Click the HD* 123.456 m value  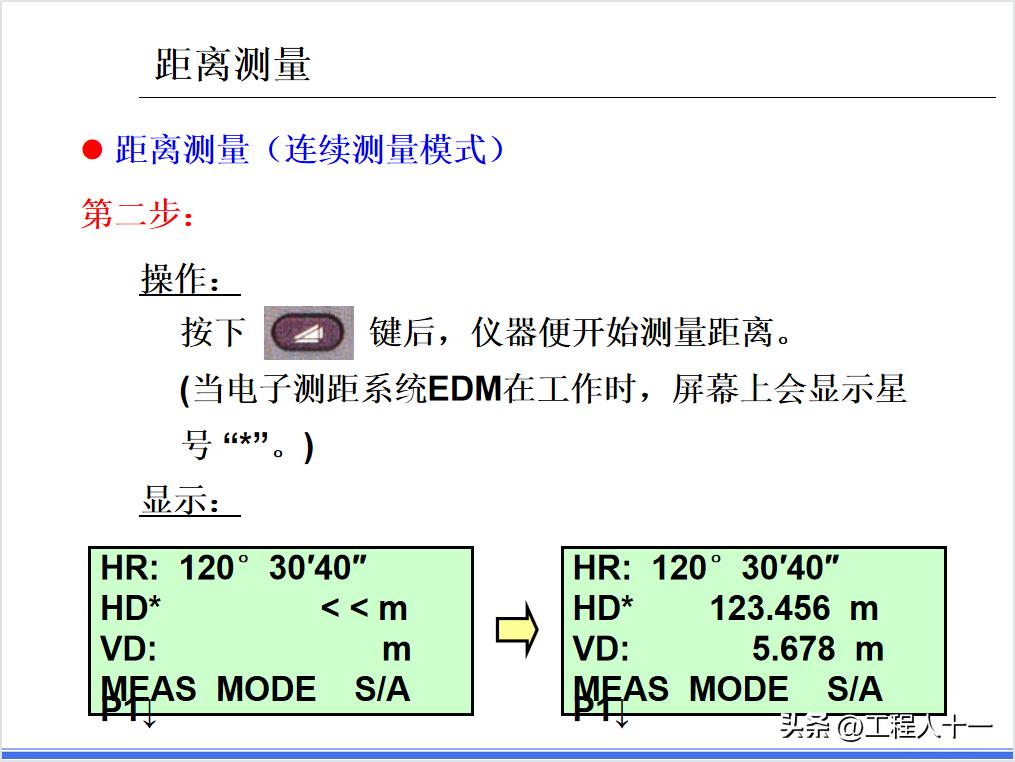(x=794, y=609)
